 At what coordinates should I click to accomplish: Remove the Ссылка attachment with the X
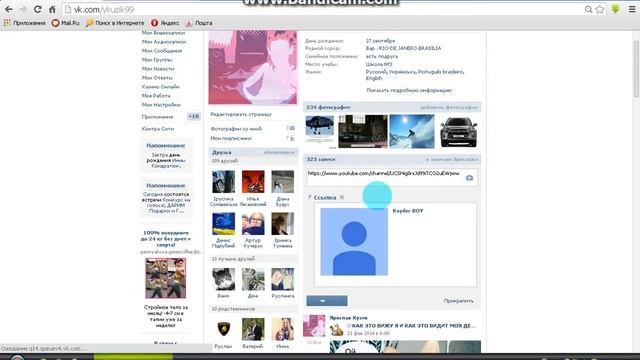pyautogui.click(x=342, y=197)
